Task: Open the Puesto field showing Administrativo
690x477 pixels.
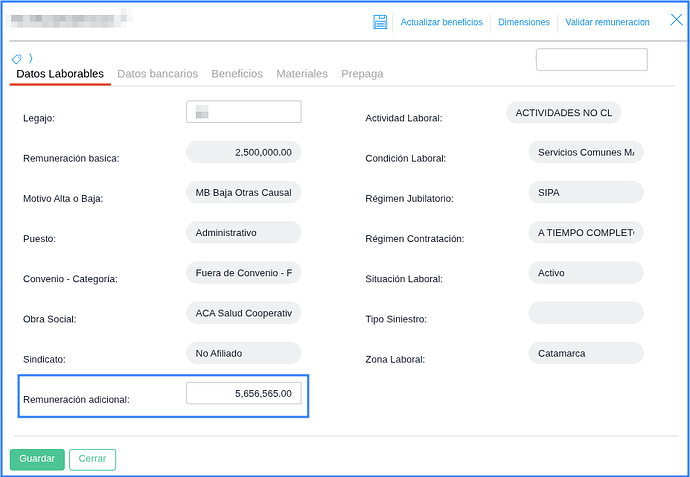Action: (x=243, y=232)
